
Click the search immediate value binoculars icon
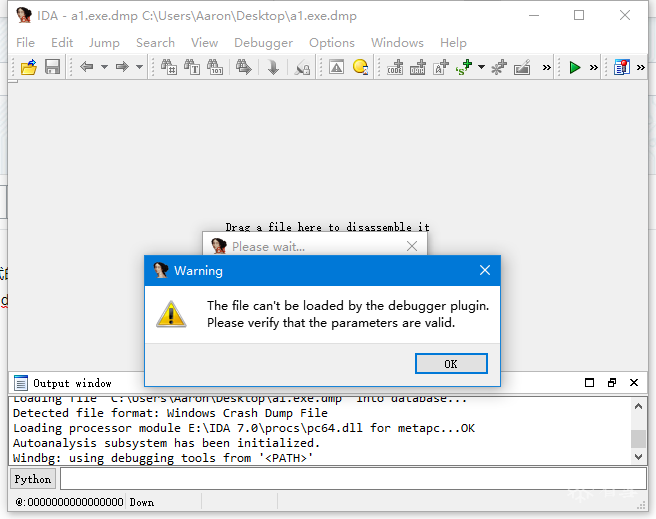[169, 67]
